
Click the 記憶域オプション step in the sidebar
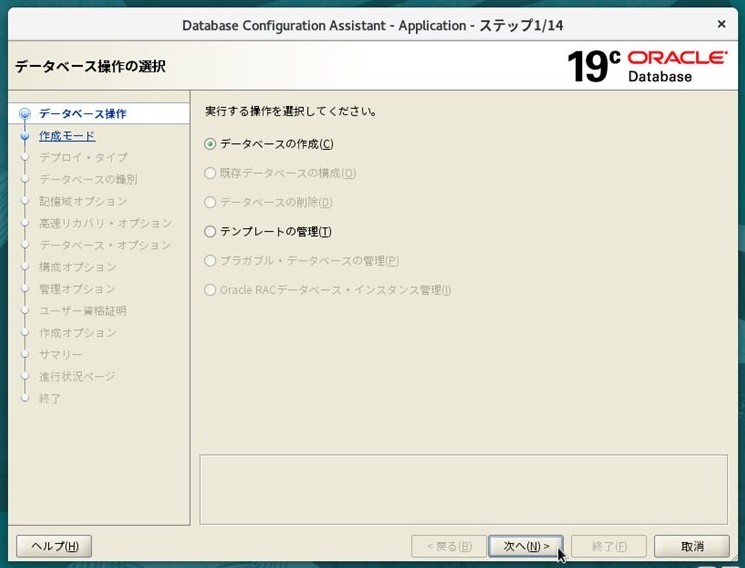(83, 201)
